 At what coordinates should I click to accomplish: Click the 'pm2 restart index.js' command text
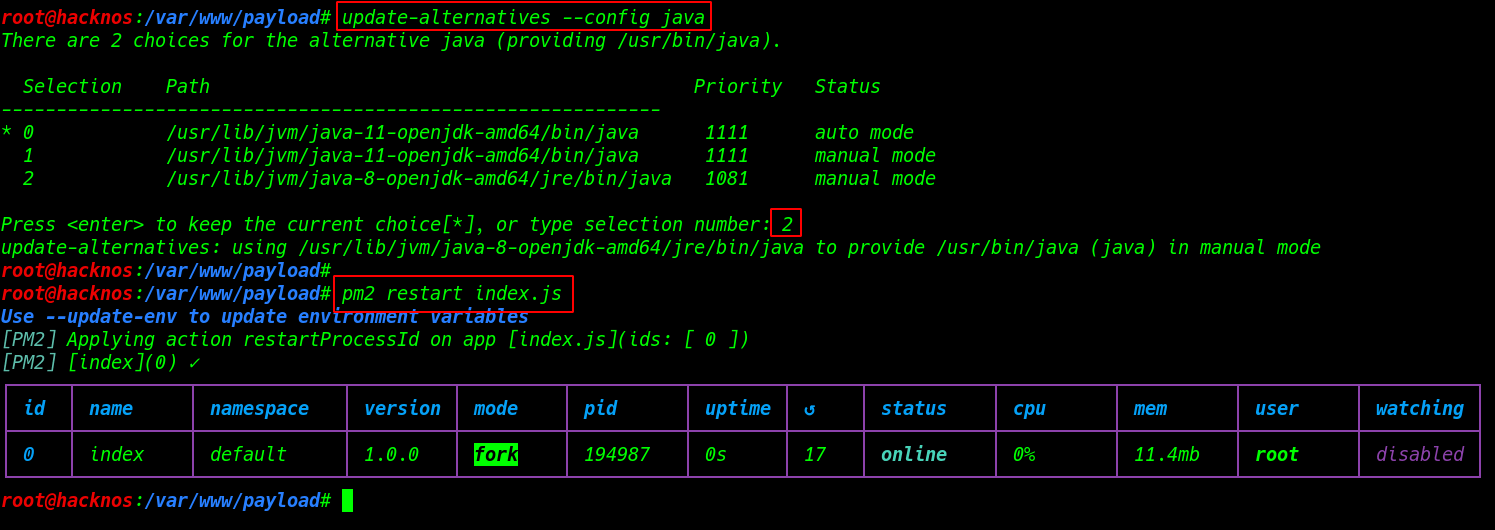tap(452, 294)
